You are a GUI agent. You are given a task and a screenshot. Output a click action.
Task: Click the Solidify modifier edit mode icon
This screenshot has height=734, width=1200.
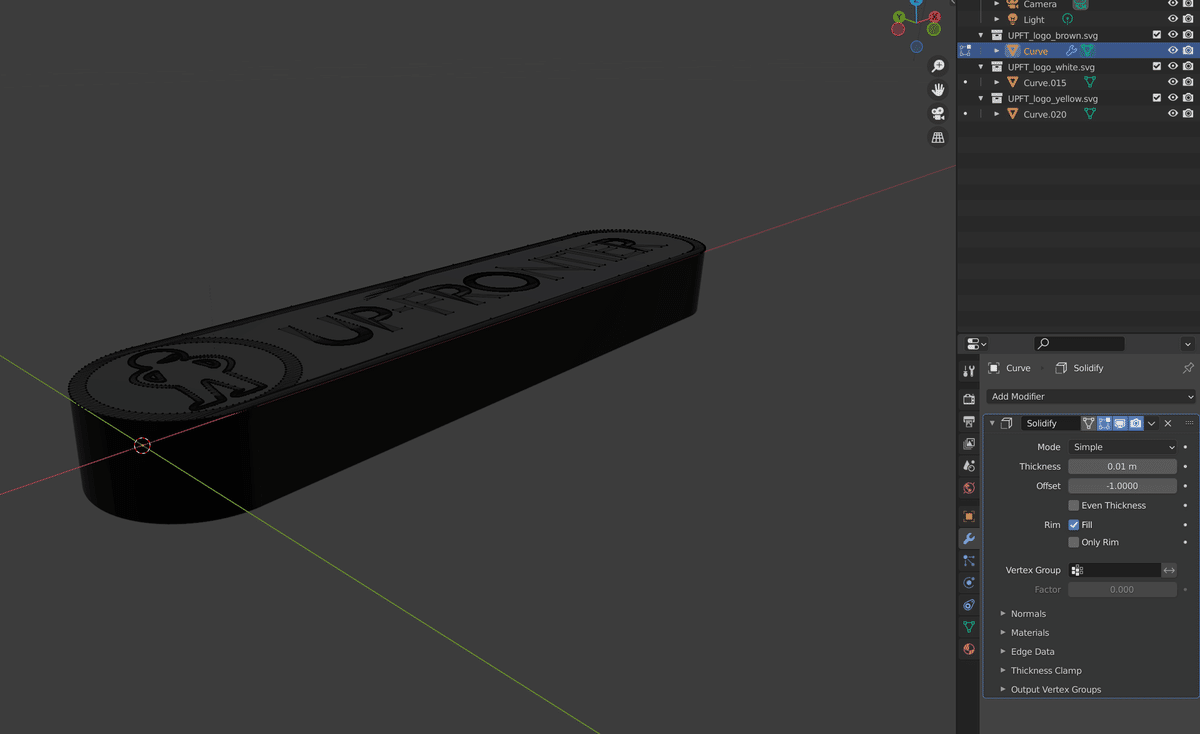tap(1104, 423)
